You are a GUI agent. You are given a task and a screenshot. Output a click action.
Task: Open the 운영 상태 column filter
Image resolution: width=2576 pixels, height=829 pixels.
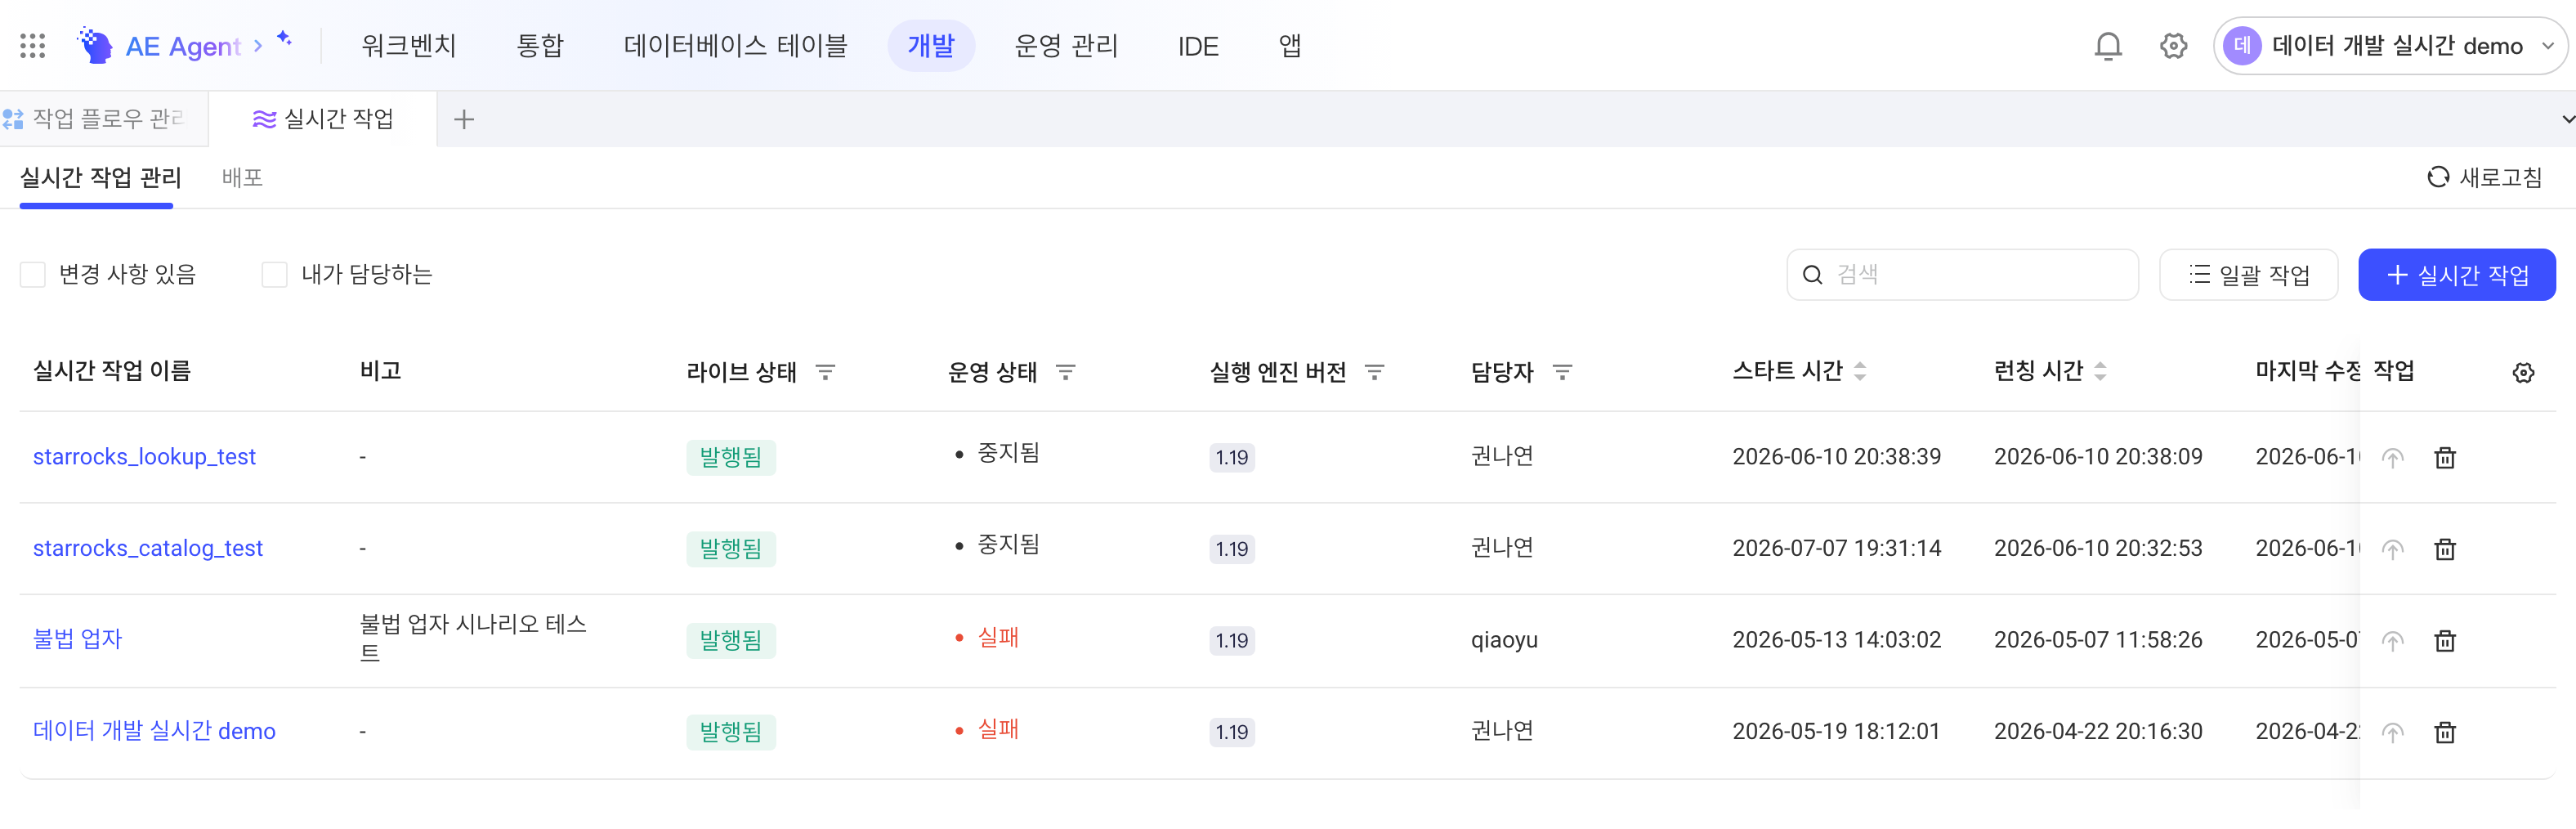coord(1065,373)
